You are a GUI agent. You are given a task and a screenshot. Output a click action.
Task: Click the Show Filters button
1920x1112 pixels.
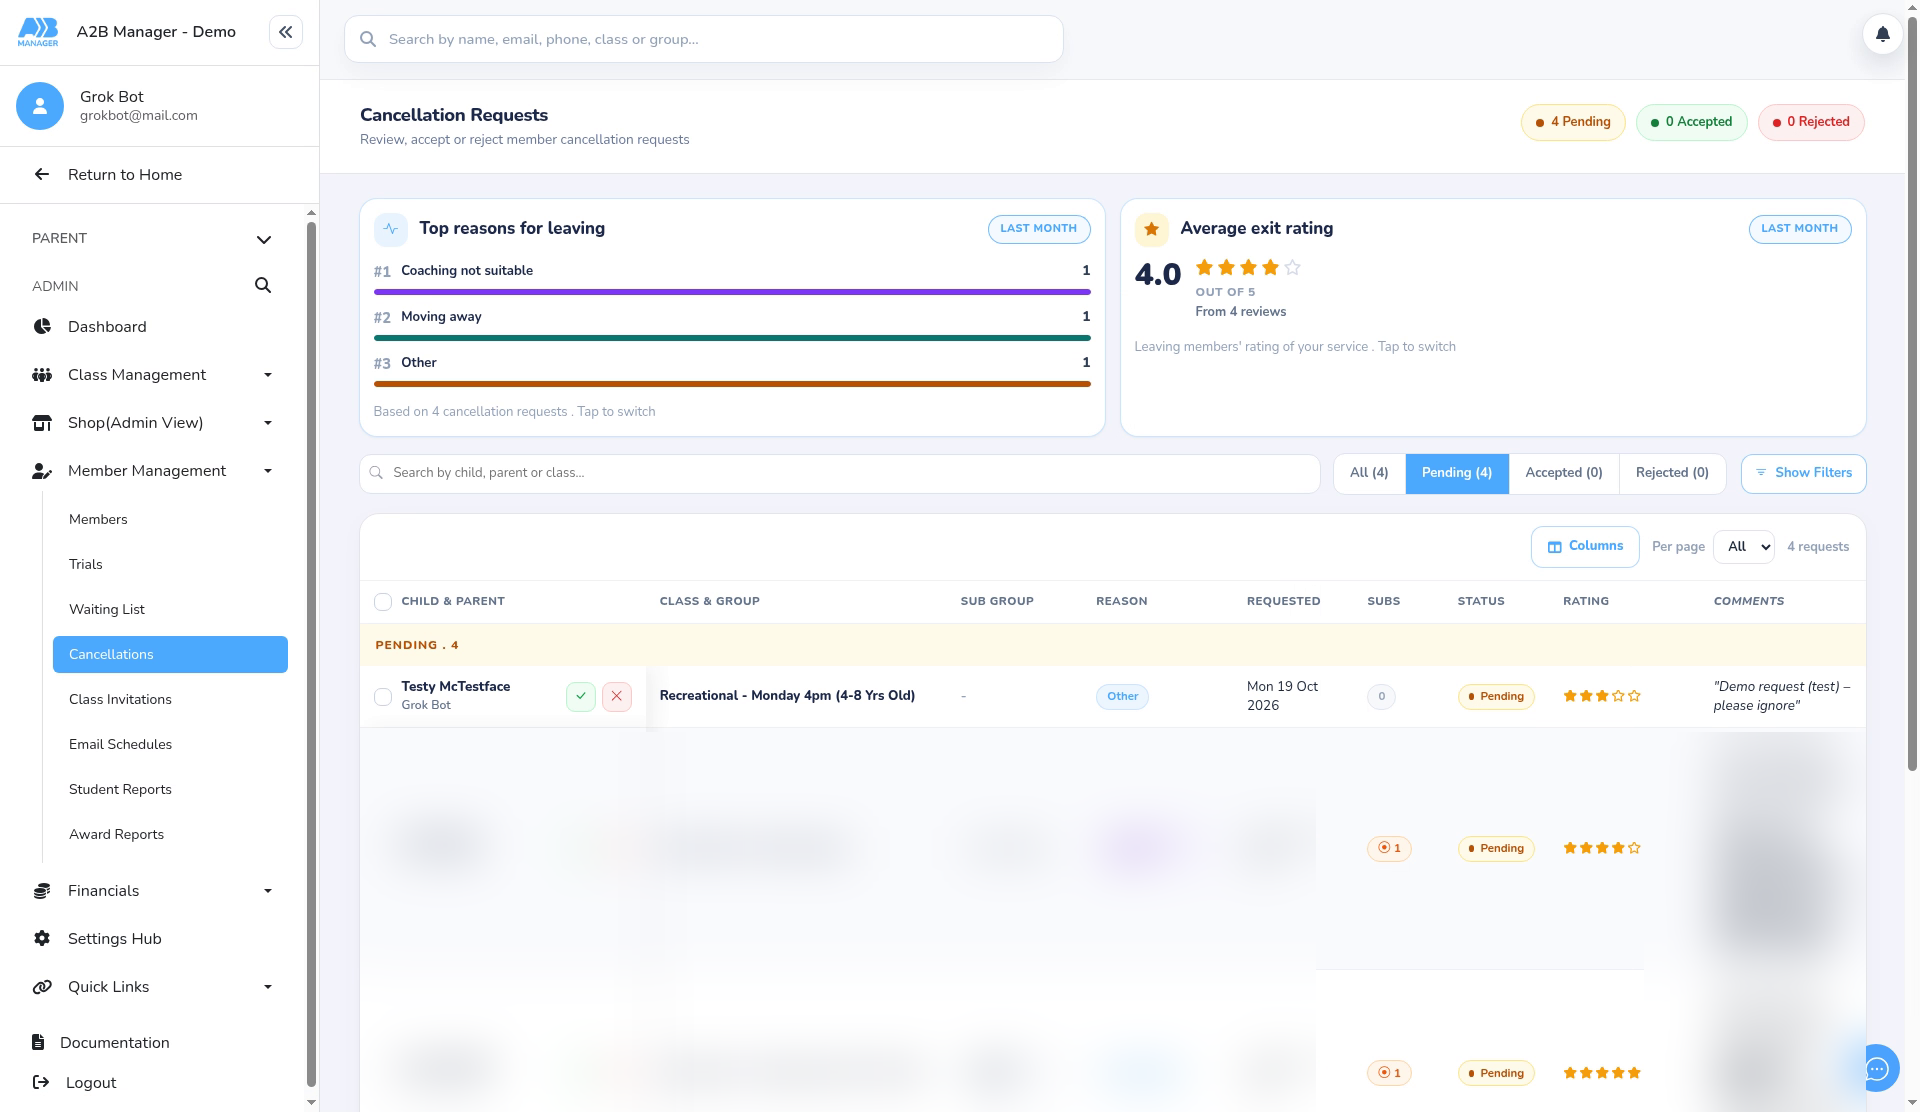tap(1803, 473)
